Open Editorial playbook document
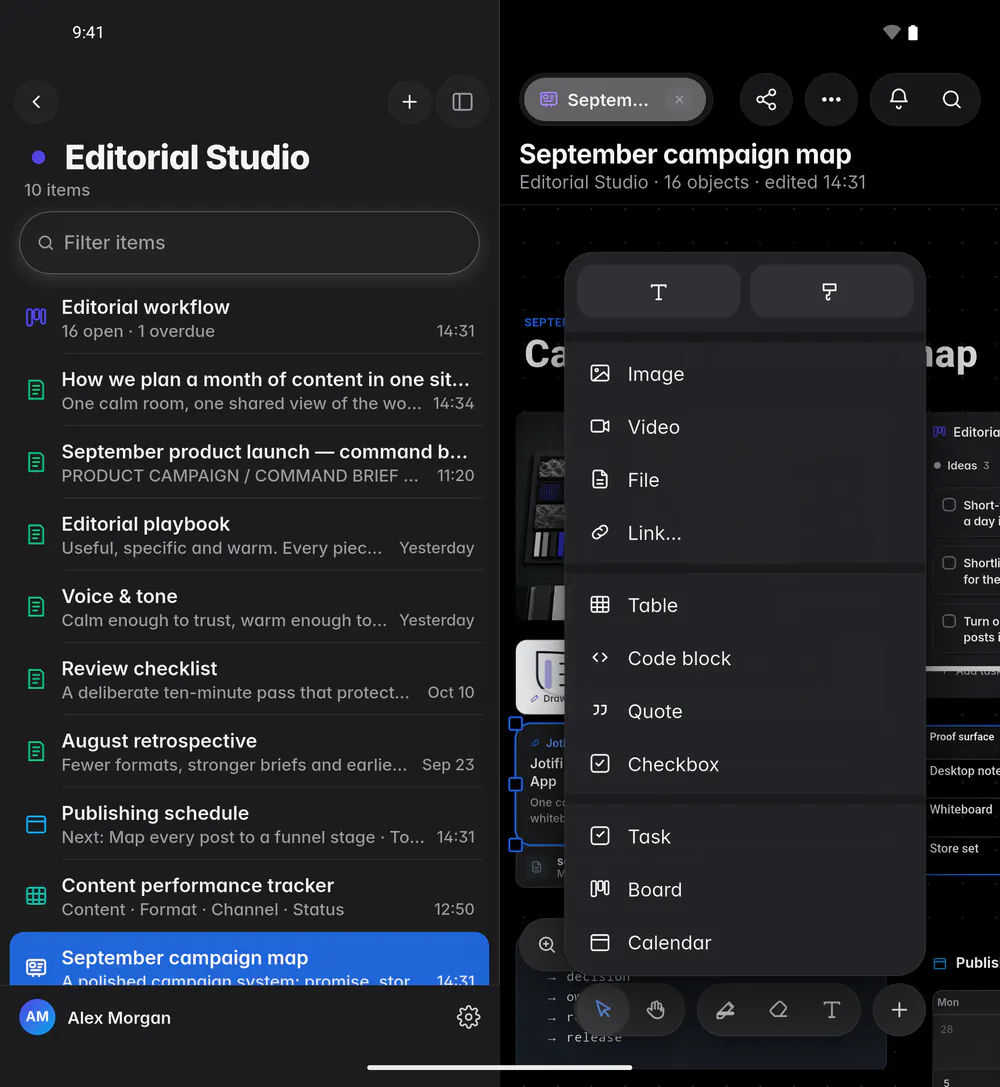This screenshot has width=1000, height=1087. coord(249,535)
